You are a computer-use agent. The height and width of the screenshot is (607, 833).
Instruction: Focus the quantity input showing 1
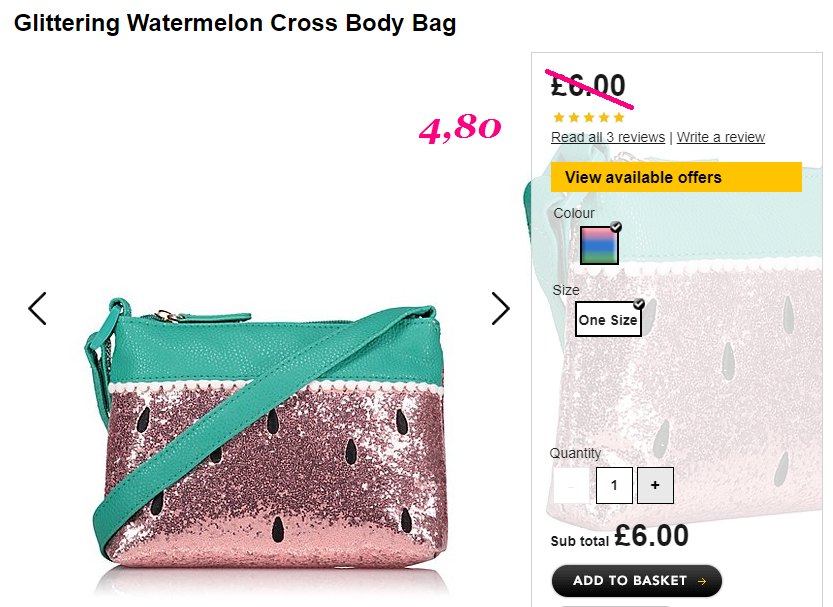[614, 485]
